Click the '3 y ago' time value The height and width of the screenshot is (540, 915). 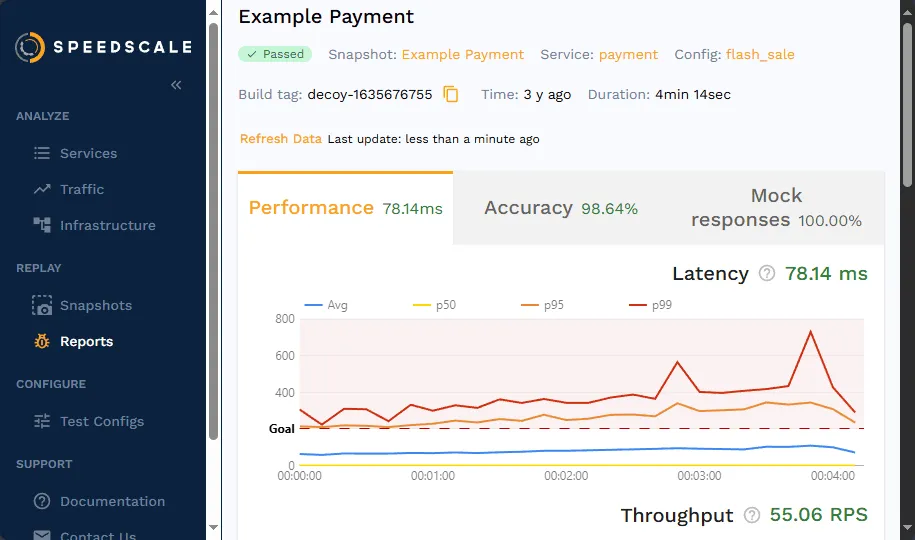click(x=547, y=95)
